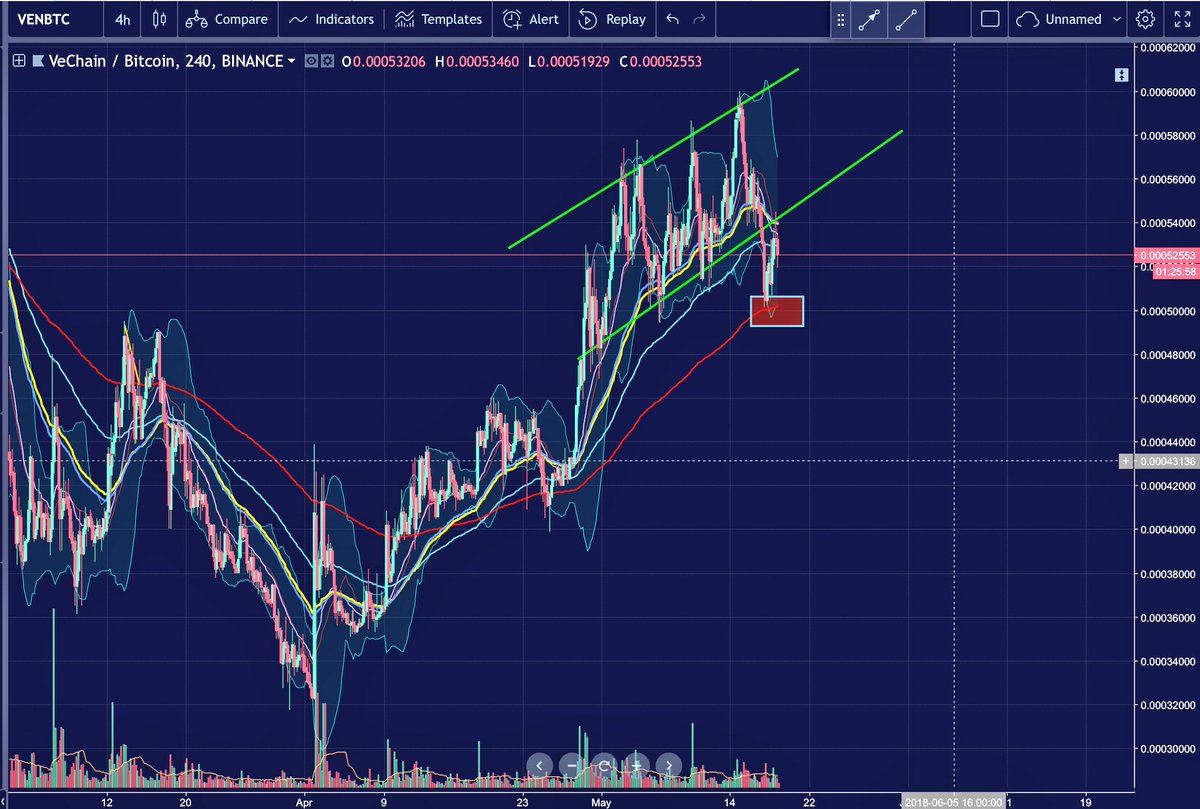
Task: Click the VeChain / Bitcoin, 240, BINANCE title
Action: (164, 62)
